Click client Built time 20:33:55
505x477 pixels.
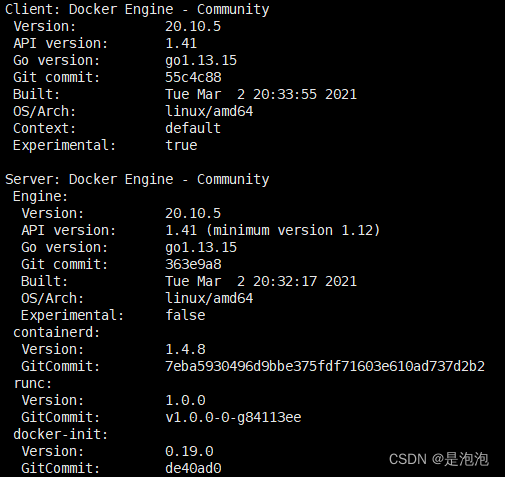(x=285, y=94)
